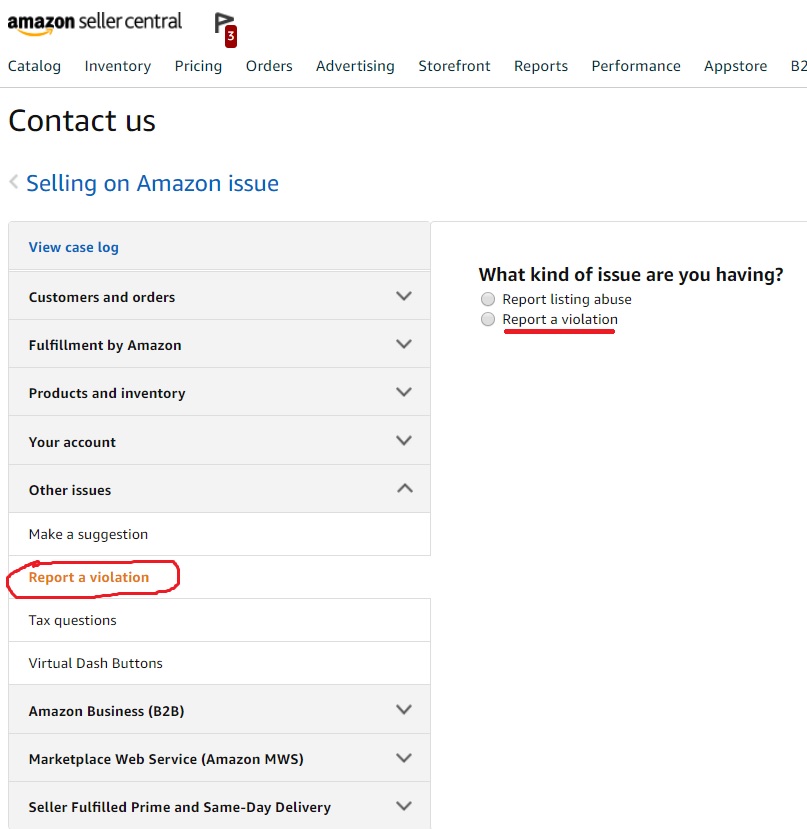This screenshot has width=807, height=829.
Task: Select the Make a suggestion item
Action: (89, 534)
